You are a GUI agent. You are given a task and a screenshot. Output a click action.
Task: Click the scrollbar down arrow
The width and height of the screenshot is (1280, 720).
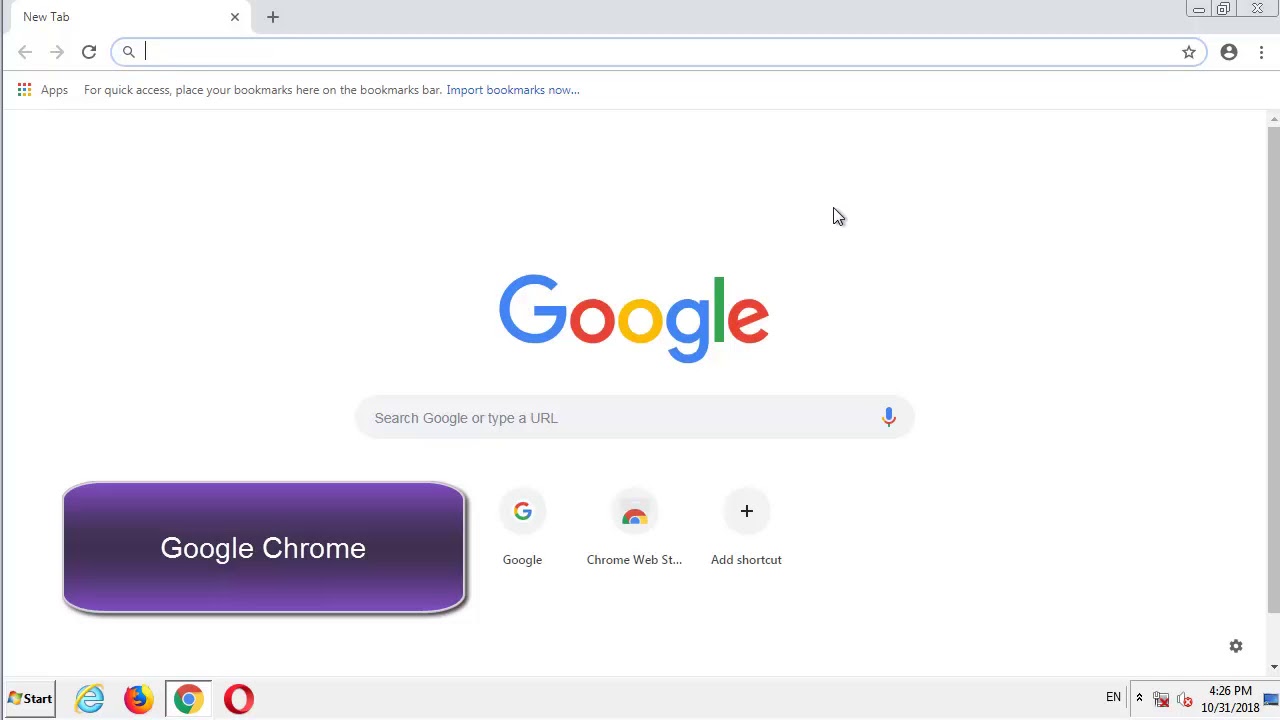click(1273, 666)
